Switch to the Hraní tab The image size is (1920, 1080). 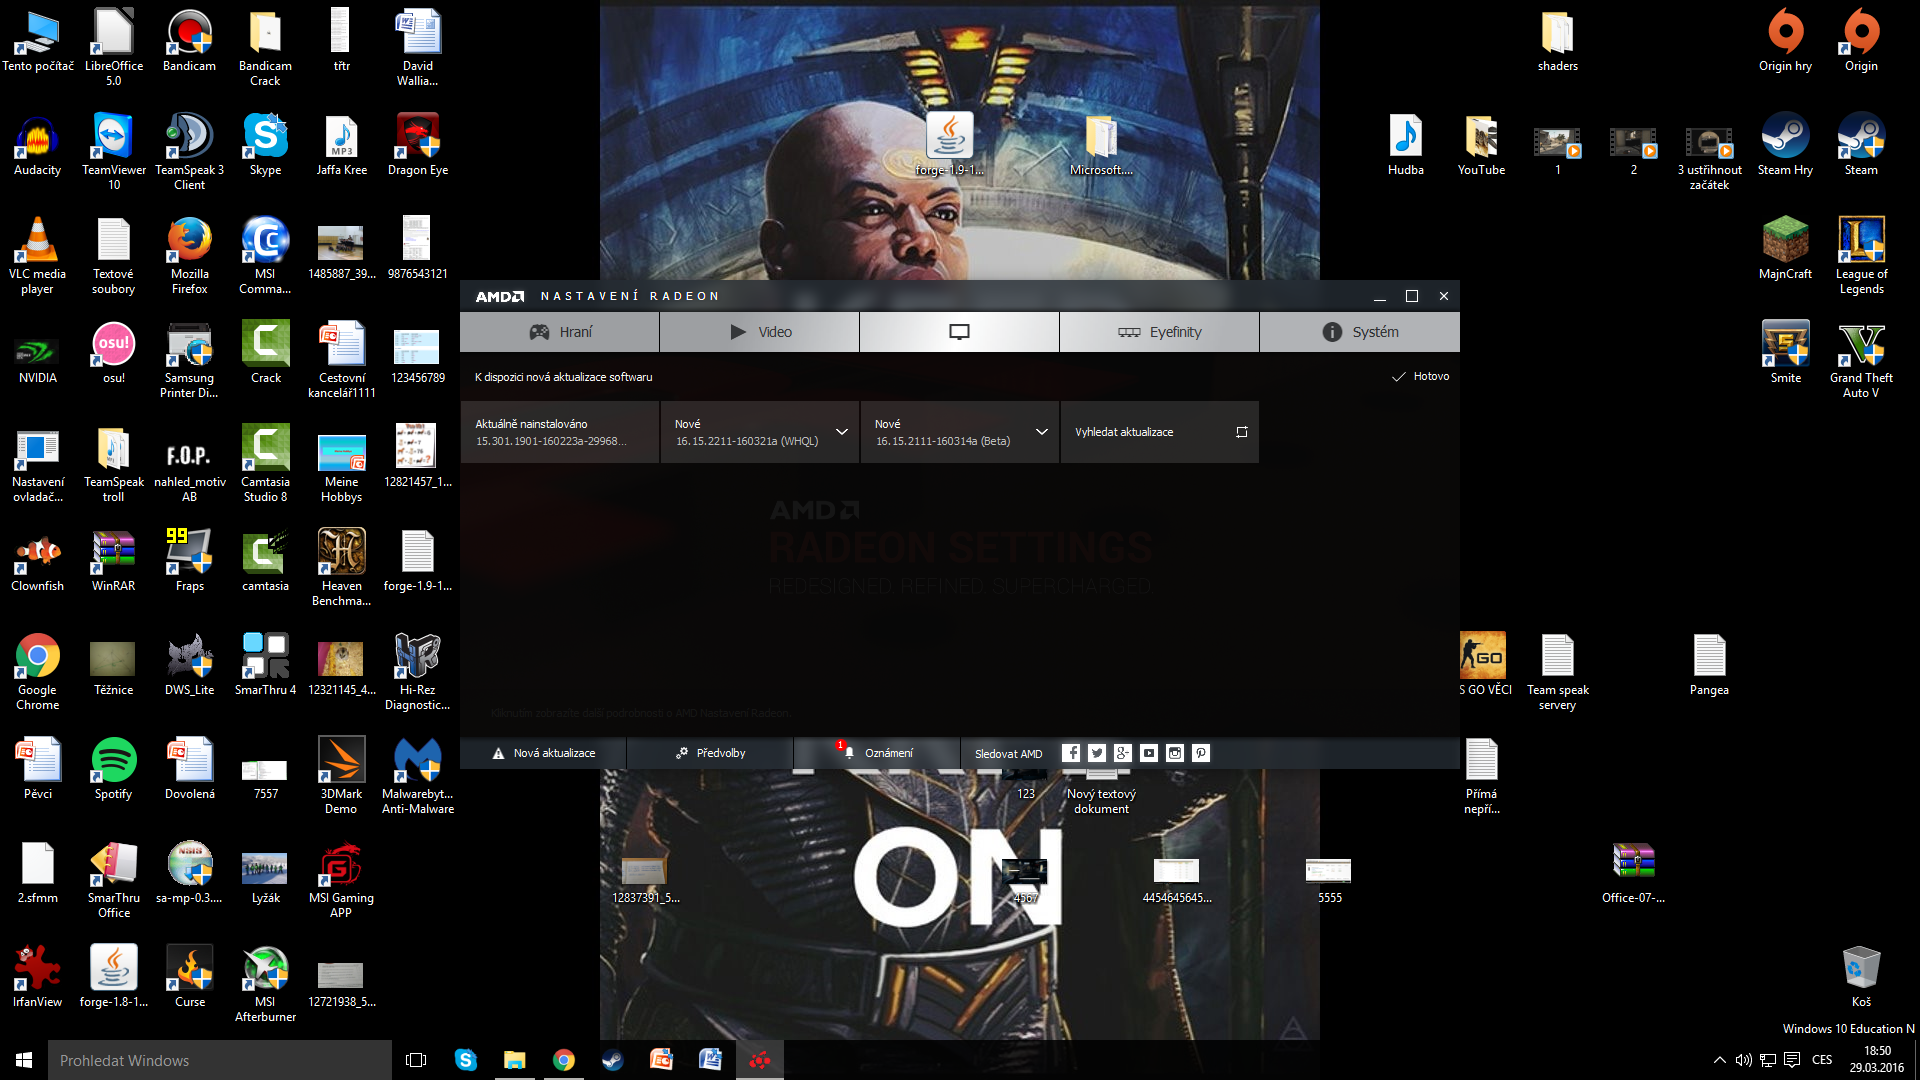(560, 332)
